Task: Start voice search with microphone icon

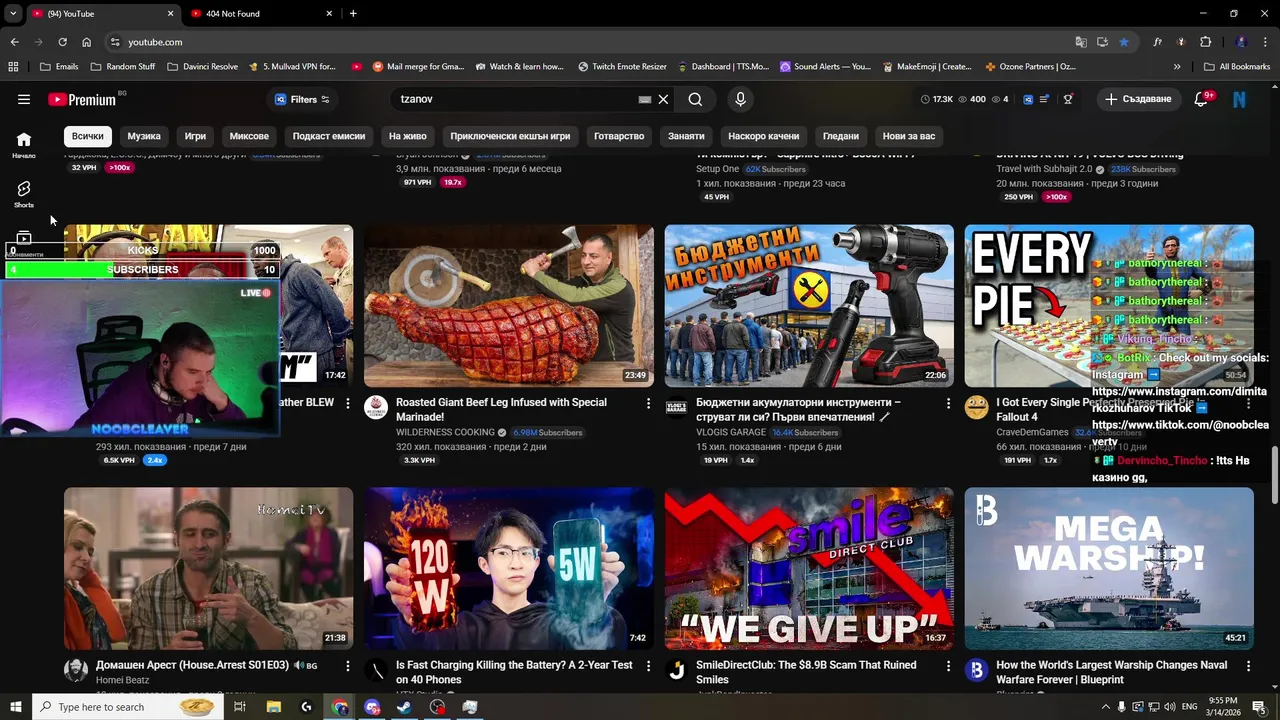Action: [x=740, y=99]
